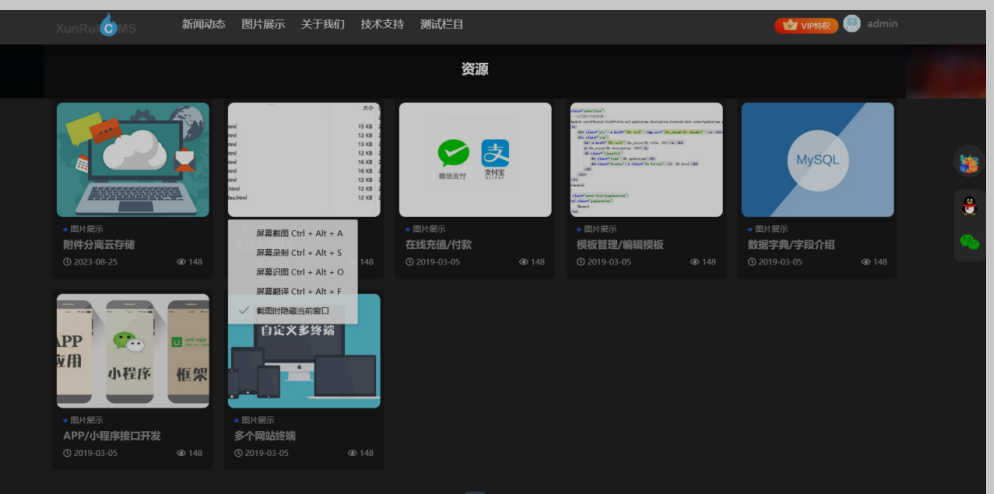Click the admin username link
The width and height of the screenshot is (994, 494).
tap(882, 24)
